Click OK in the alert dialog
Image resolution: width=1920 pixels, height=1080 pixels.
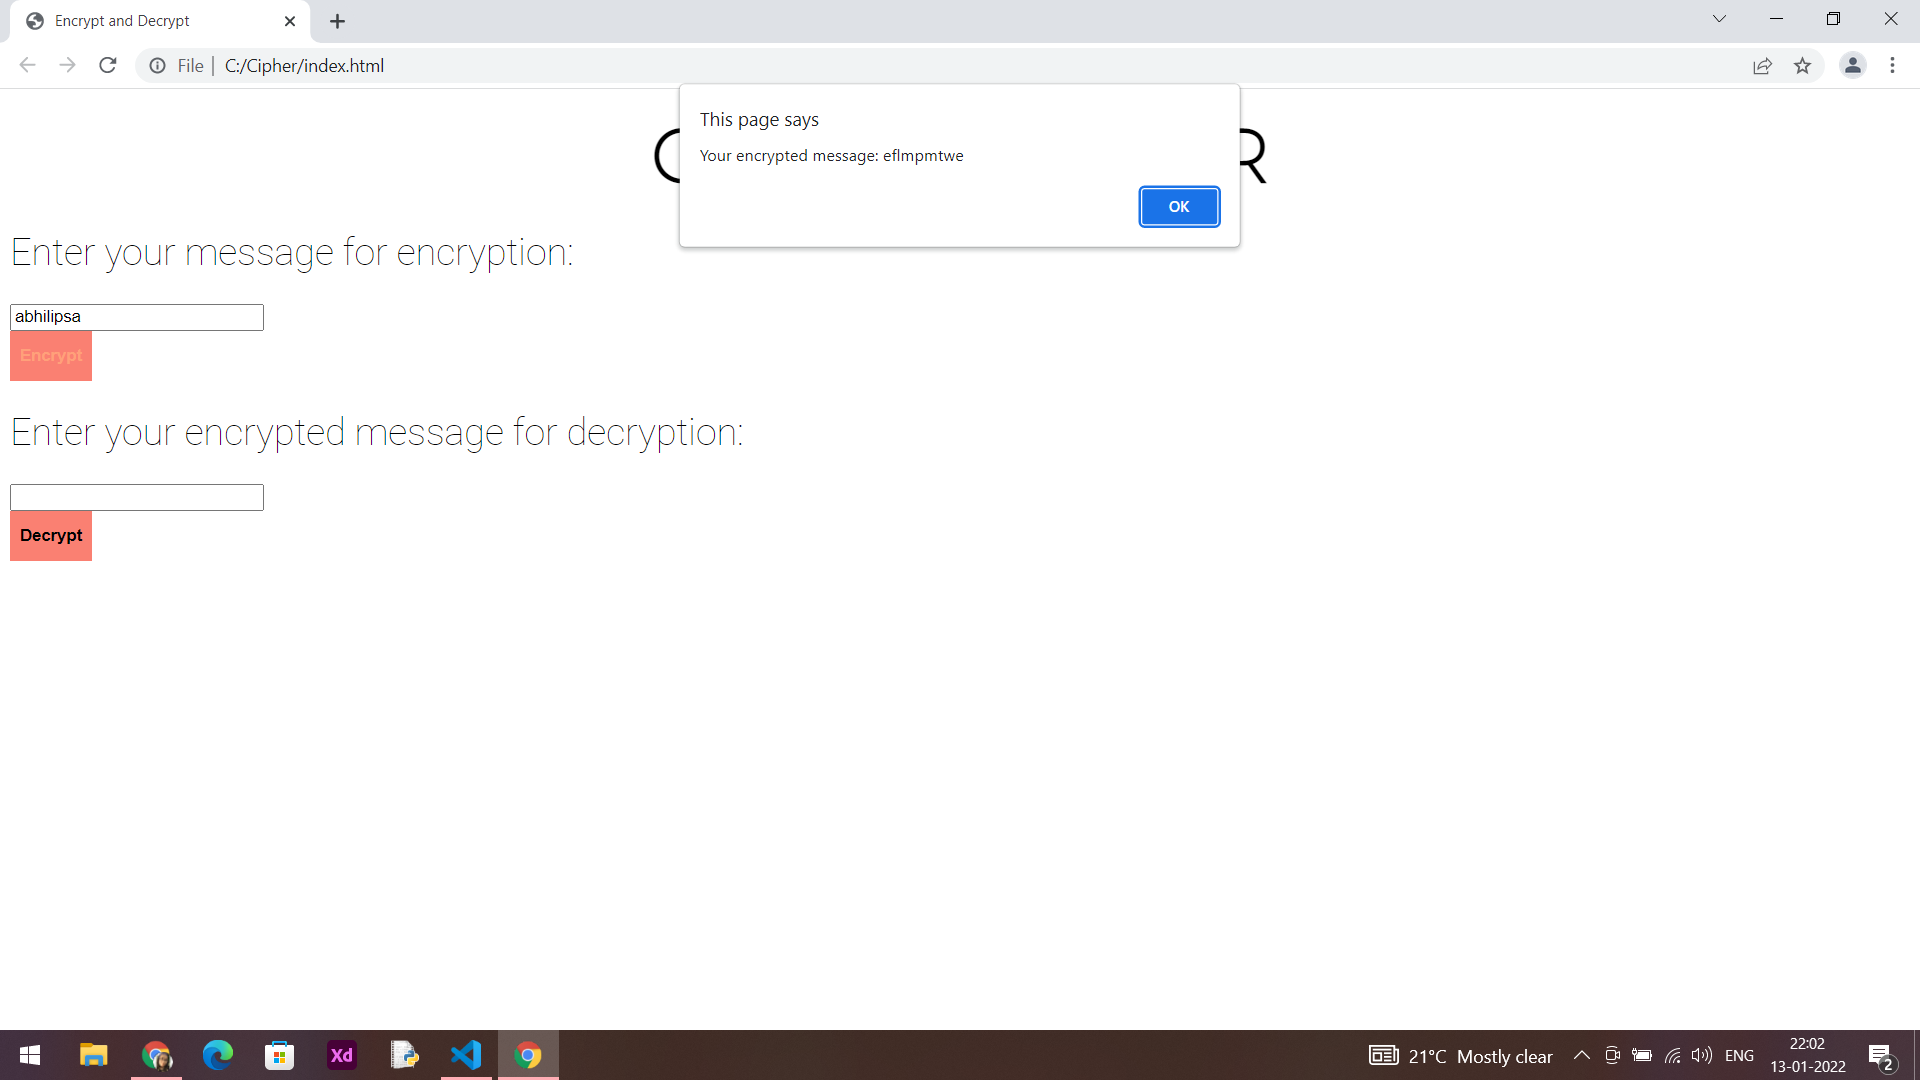click(x=1179, y=207)
